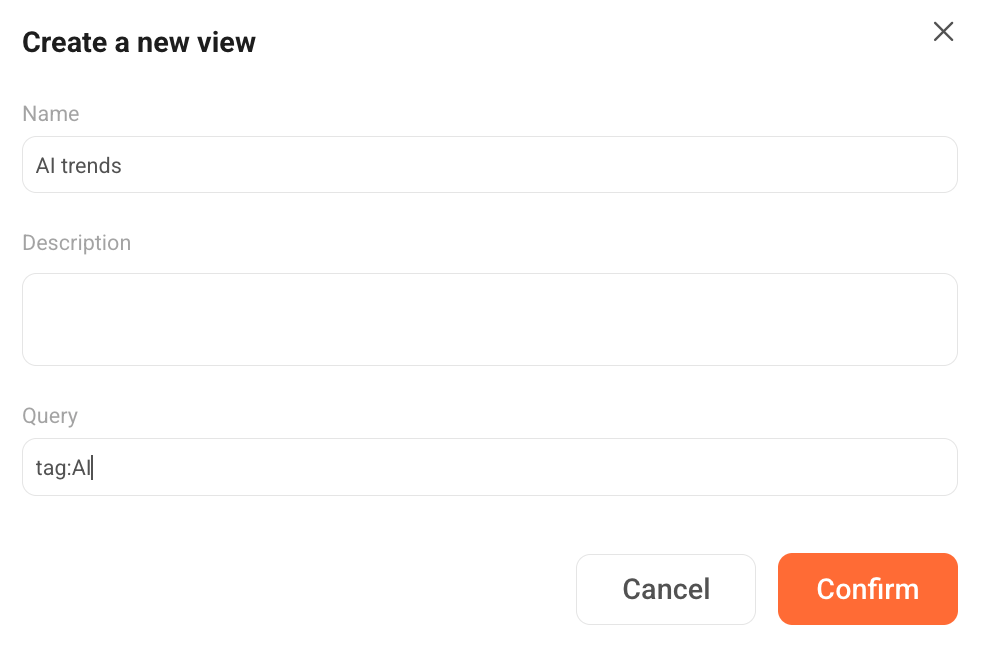This screenshot has width=988, height=646.
Task: Click the Confirm button to create the view
Action: point(867,589)
